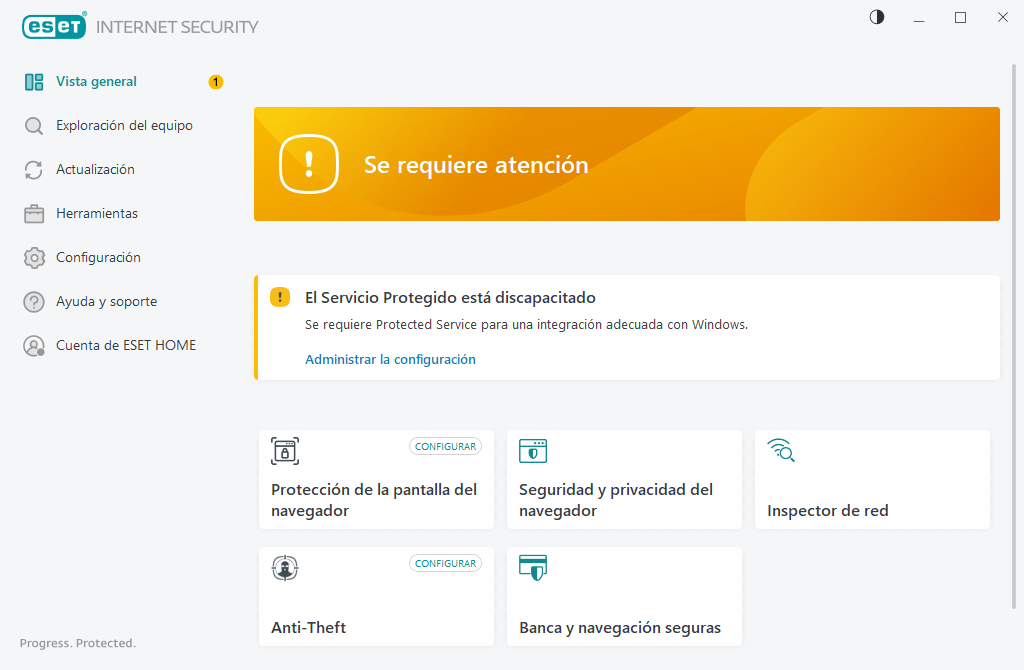Click the browser privacy shield window icon

pyautogui.click(x=533, y=451)
